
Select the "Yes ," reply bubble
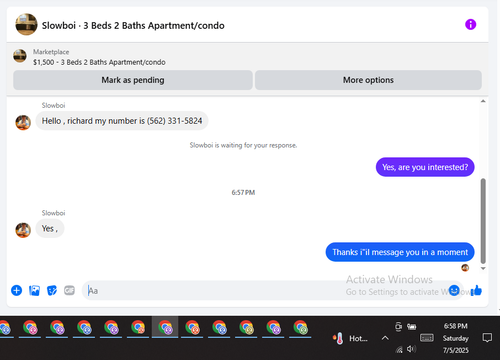(50, 229)
